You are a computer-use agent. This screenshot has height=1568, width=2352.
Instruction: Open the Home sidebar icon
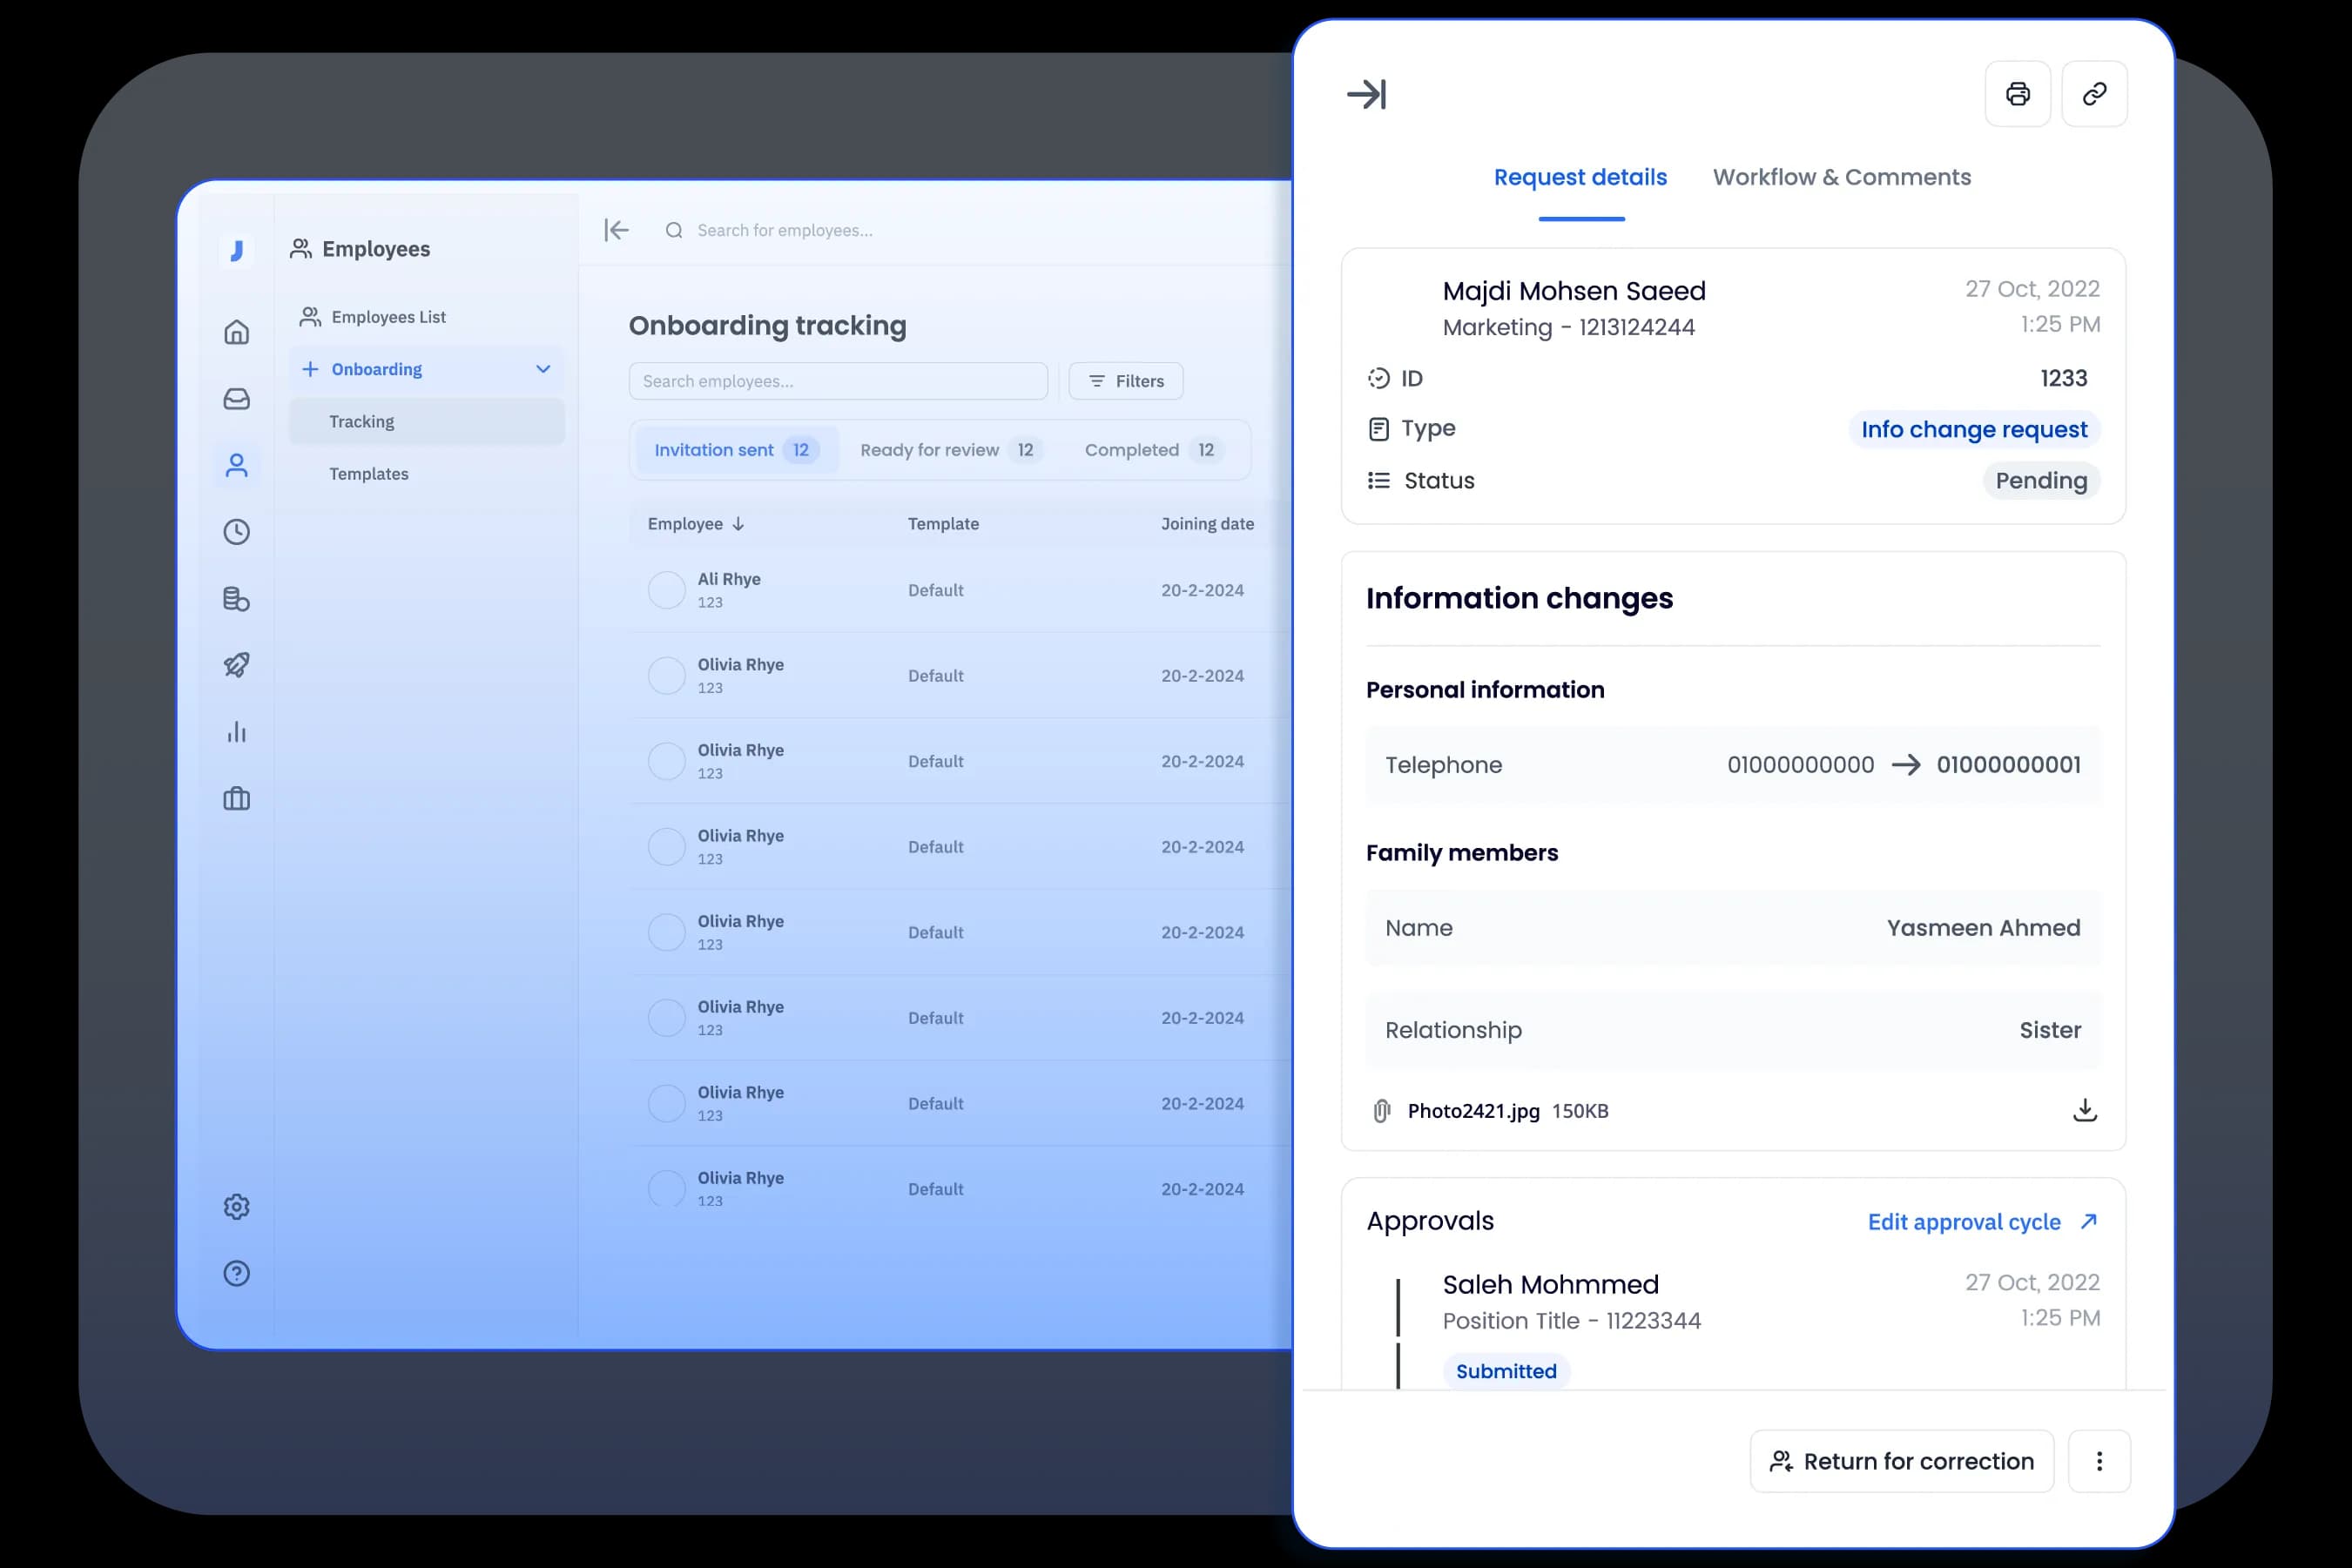[236, 332]
